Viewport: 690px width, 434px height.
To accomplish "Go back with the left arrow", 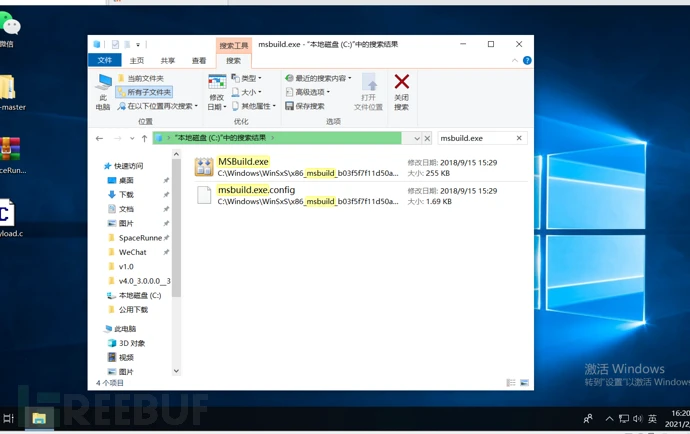I will coord(99,138).
